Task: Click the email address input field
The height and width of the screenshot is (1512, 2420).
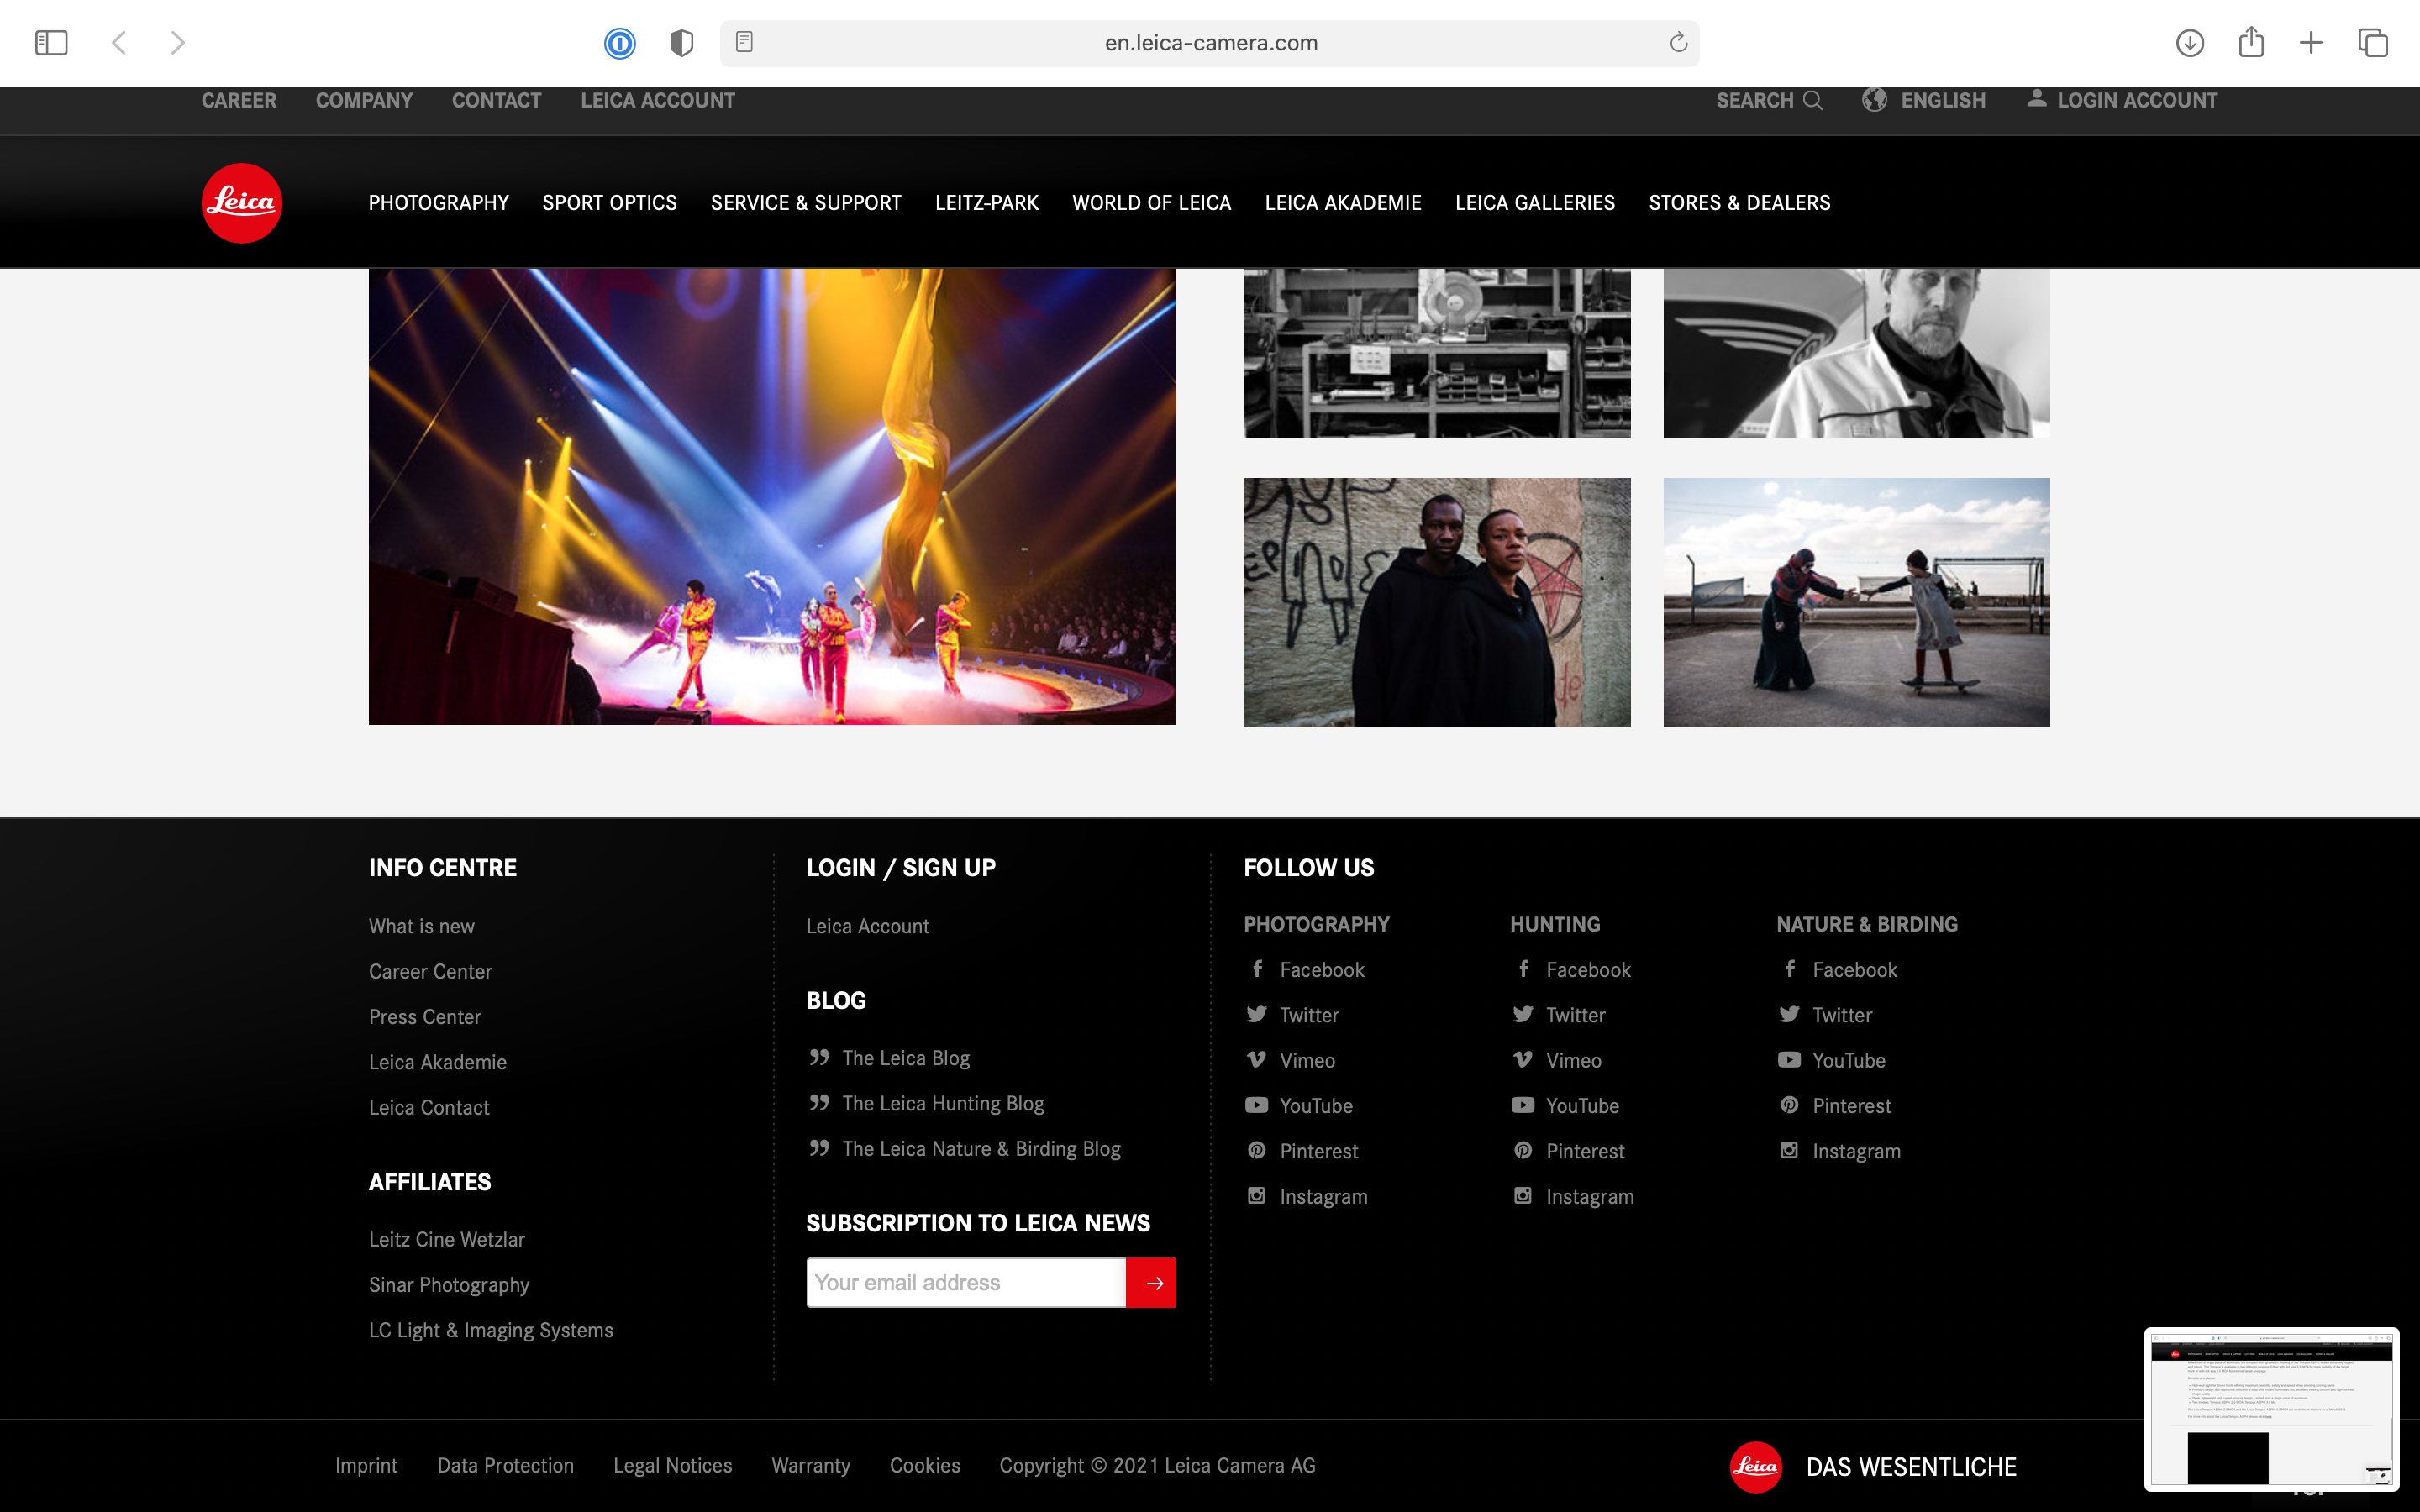Action: pos(966,1283)
